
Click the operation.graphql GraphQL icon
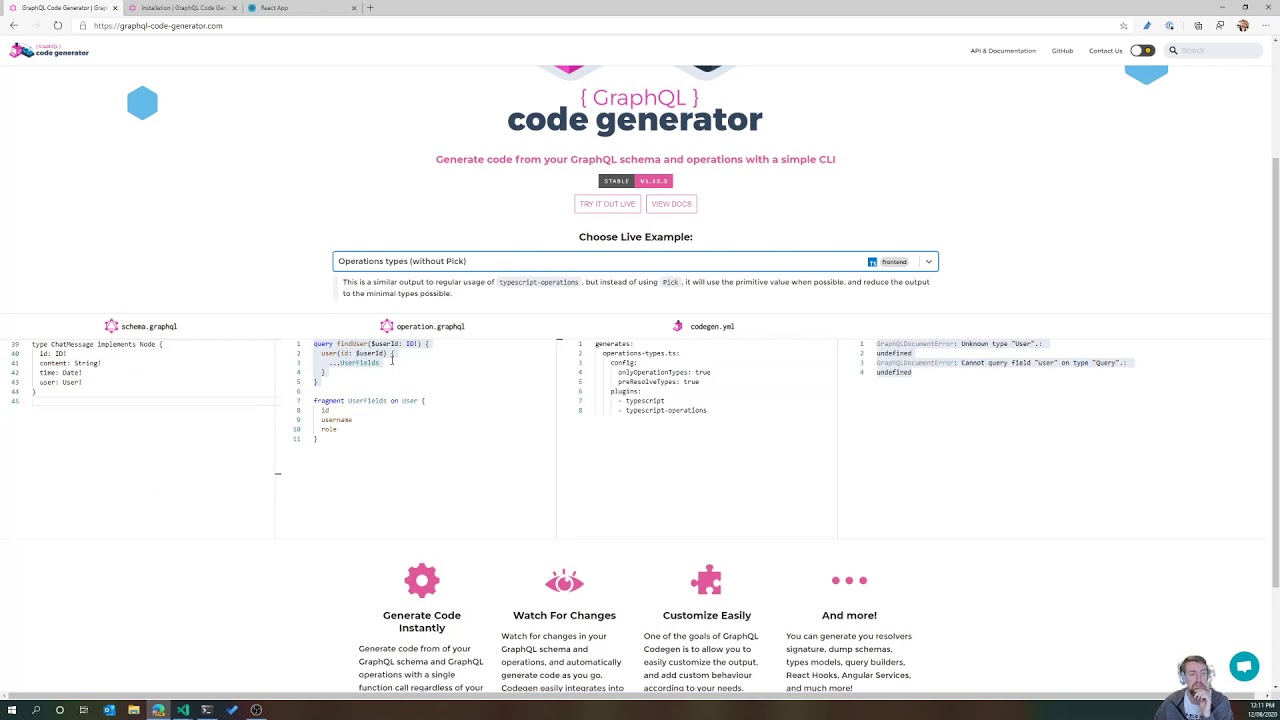tap(387, 326)
